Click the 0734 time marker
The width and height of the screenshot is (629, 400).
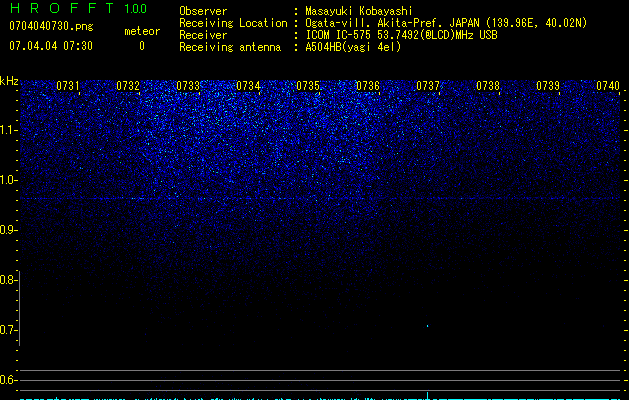pyautogui.click(x=248, y=86)
